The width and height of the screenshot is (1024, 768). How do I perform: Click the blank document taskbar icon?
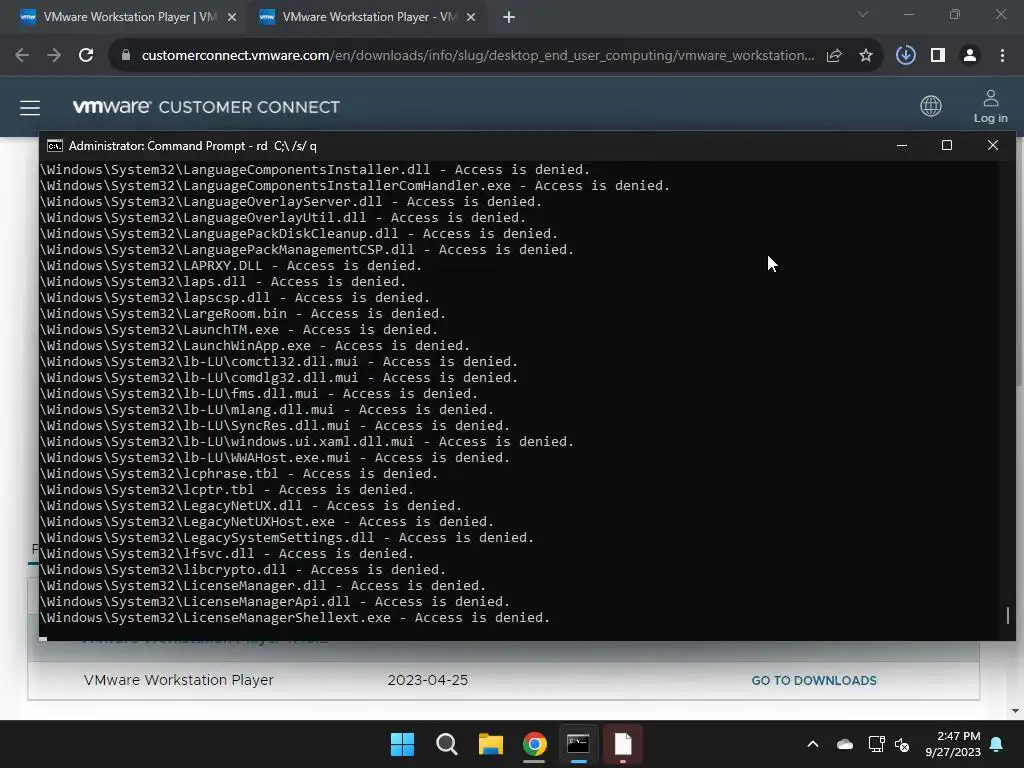(623, 744)
